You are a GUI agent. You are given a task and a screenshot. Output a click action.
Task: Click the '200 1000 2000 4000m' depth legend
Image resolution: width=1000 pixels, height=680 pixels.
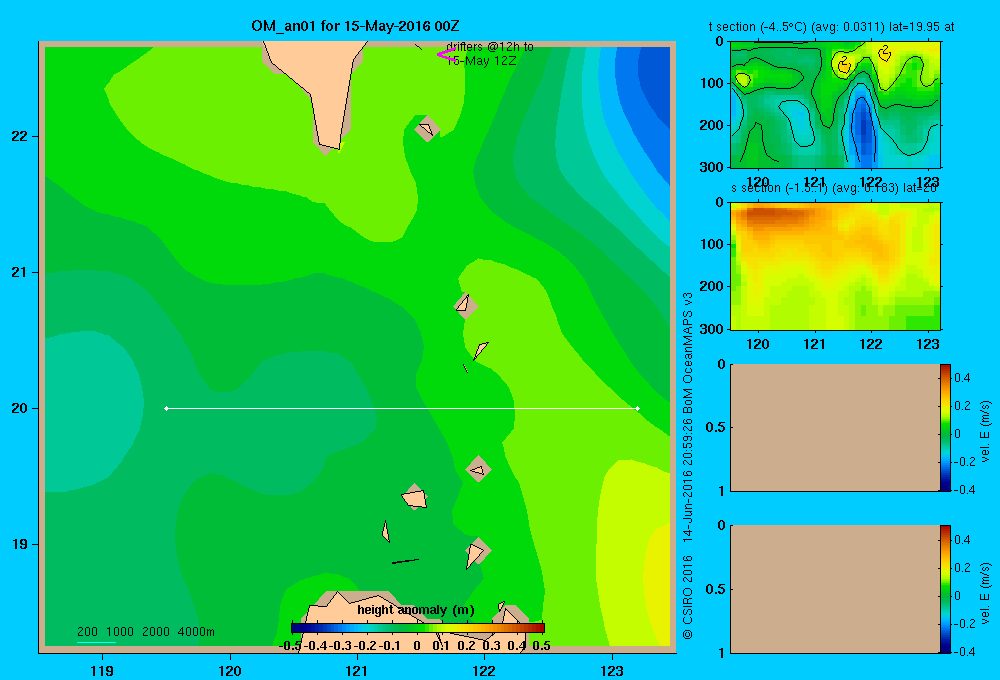pyautogui.click(x=146, y=632)
